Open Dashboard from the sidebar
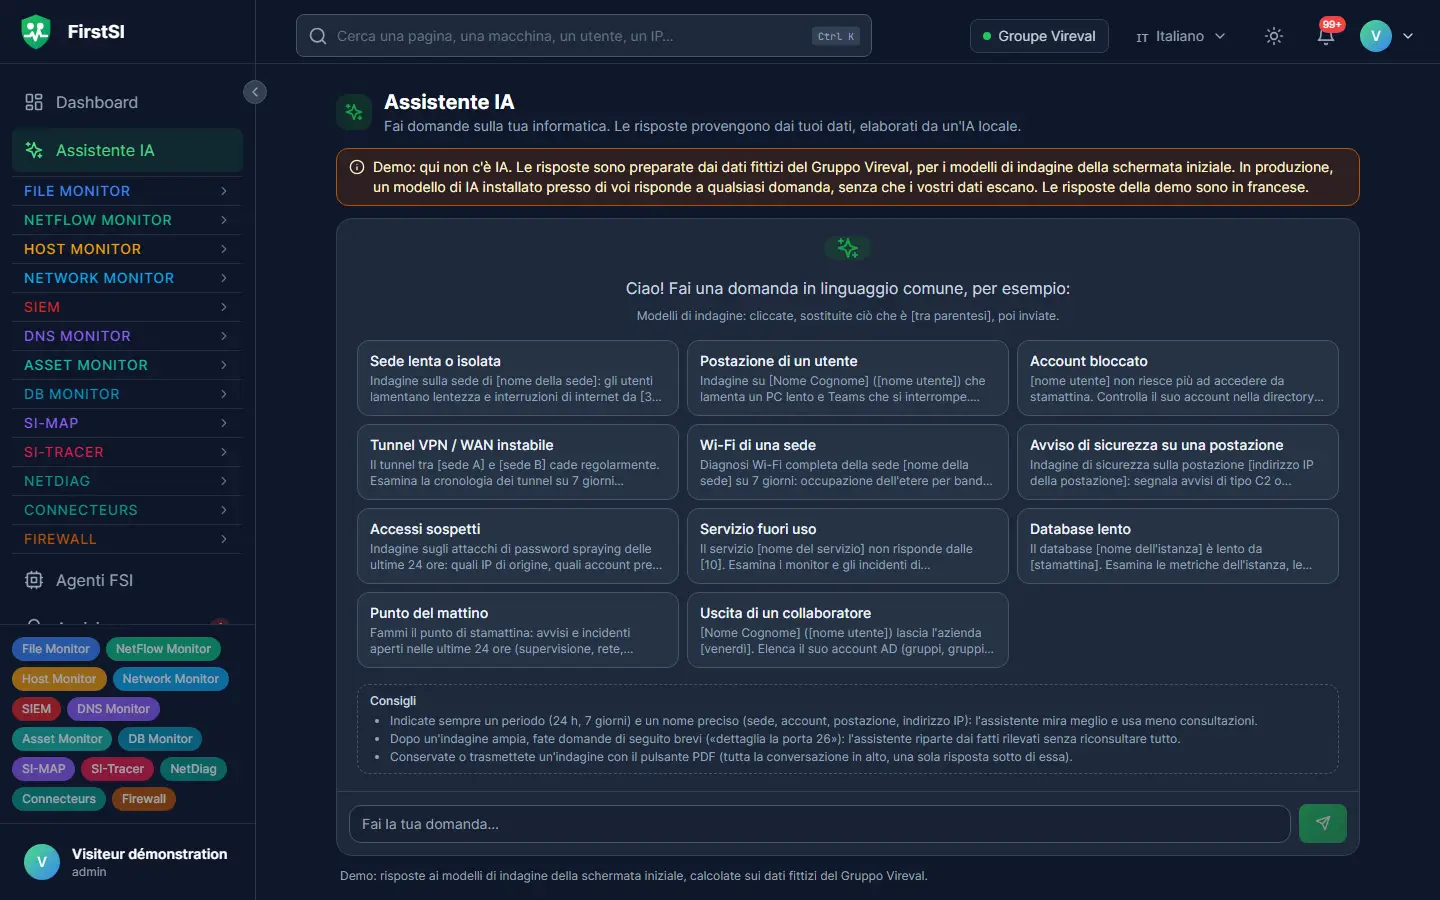The height and width of the screenshot is (900, 1440). (127, 102)
